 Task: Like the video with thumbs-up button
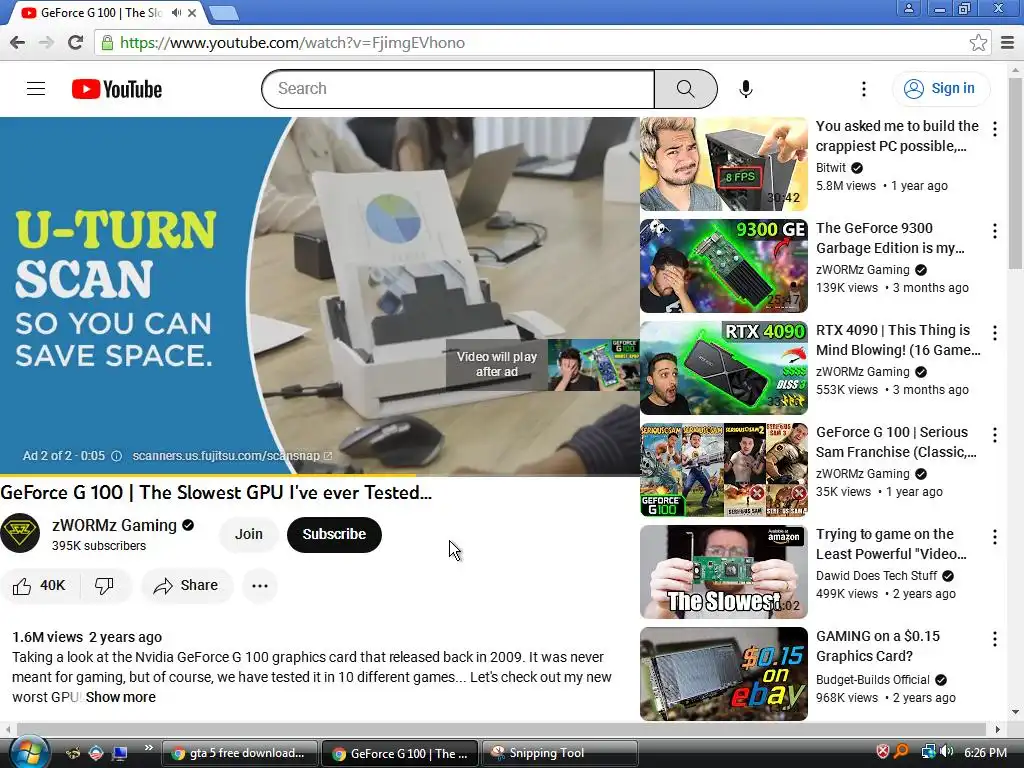click(40, 586)
